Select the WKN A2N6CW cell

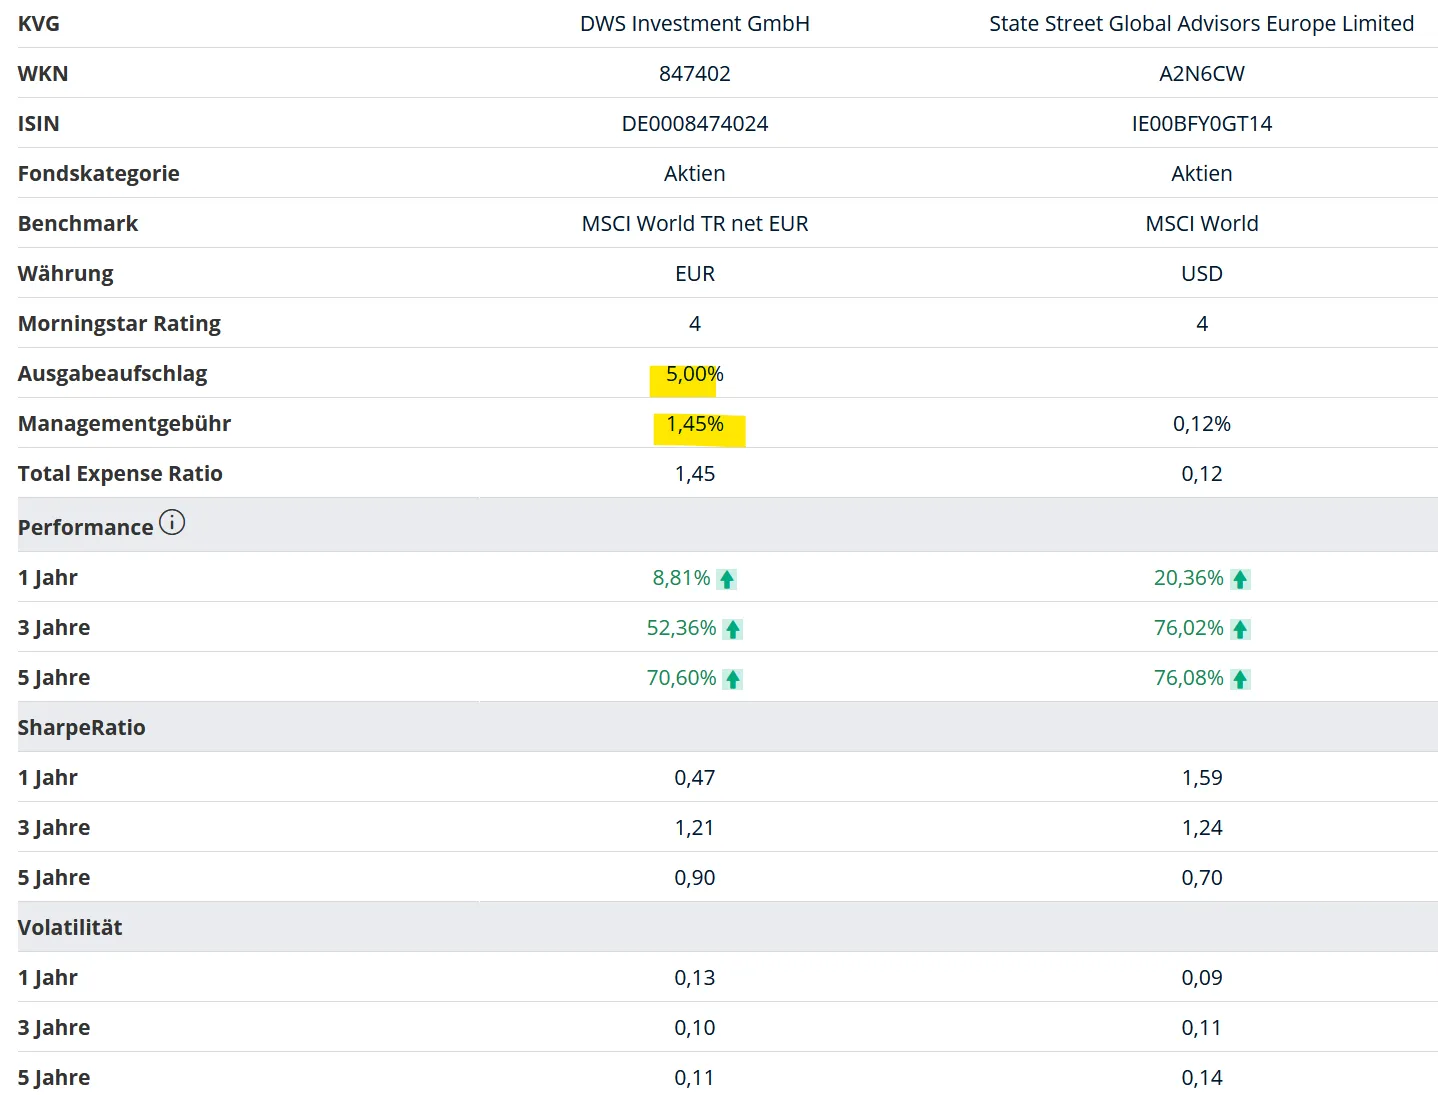point(1201,74)
